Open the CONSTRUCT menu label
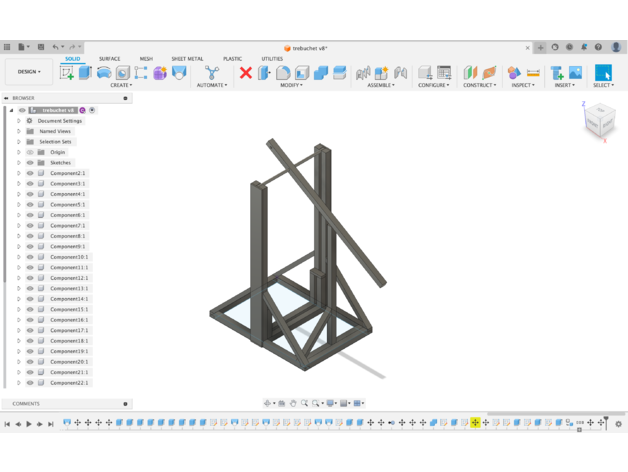628x472 pixels. (479, 85)
